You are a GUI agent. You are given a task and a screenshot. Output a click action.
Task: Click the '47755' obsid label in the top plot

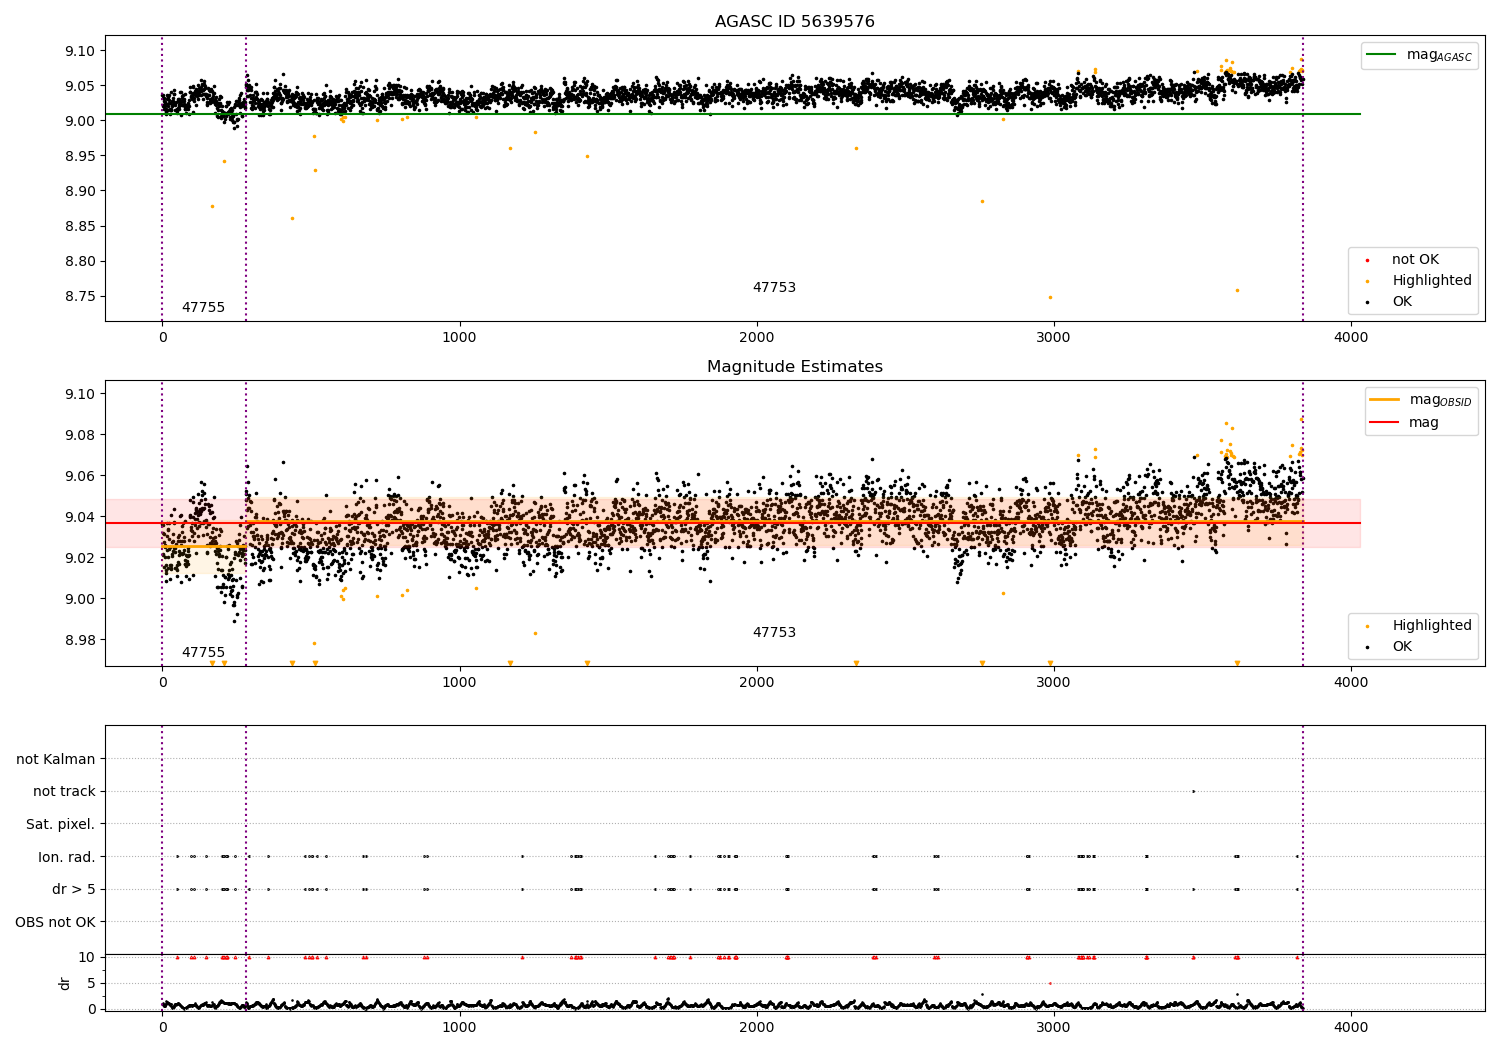click(x=203, y=308)
